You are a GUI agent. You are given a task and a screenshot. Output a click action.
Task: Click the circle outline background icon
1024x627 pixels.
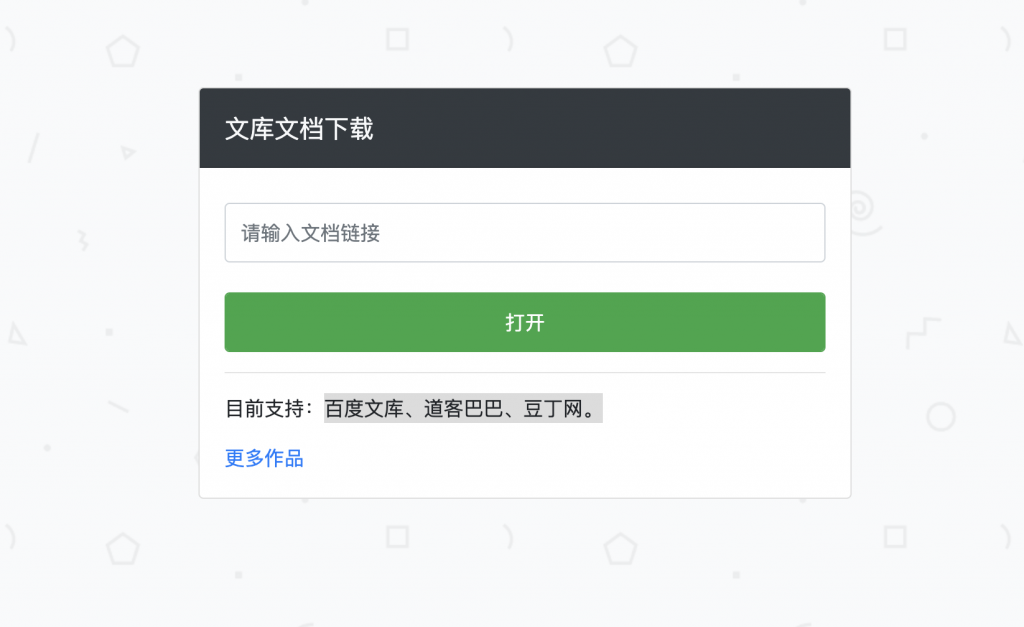[x=941, y=416]
